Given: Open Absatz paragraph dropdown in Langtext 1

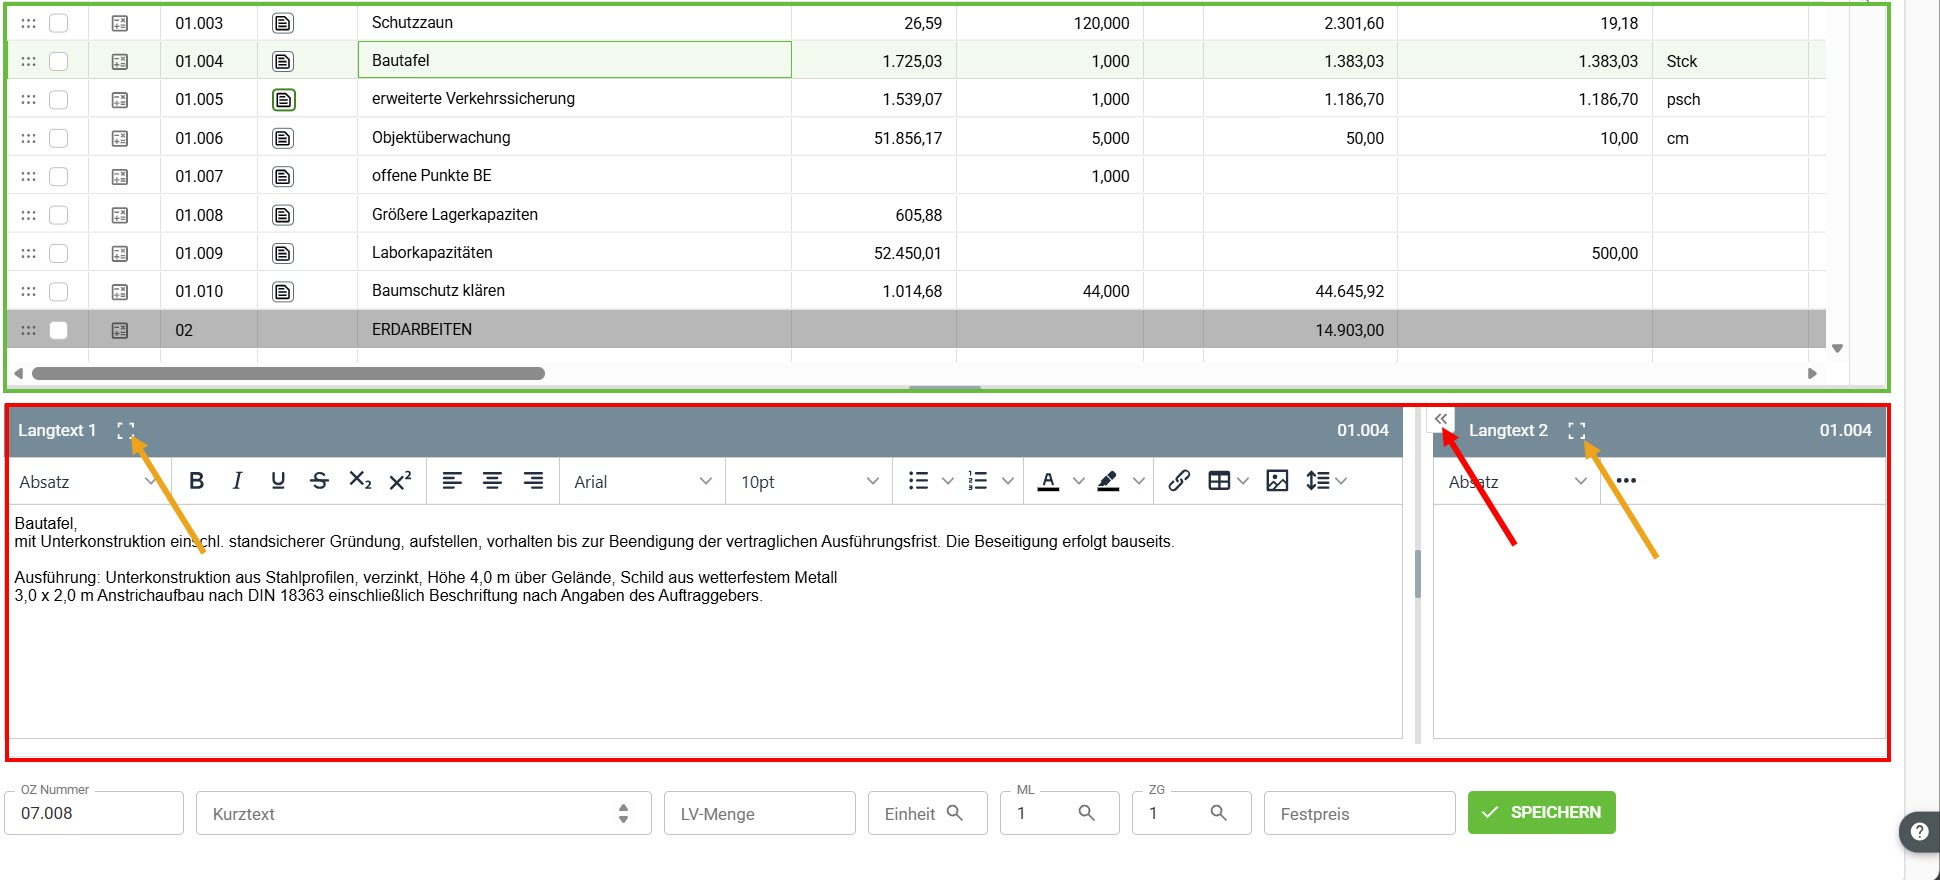Looking at the screenshot, I should pyautogui.click(x=88, y=482).
